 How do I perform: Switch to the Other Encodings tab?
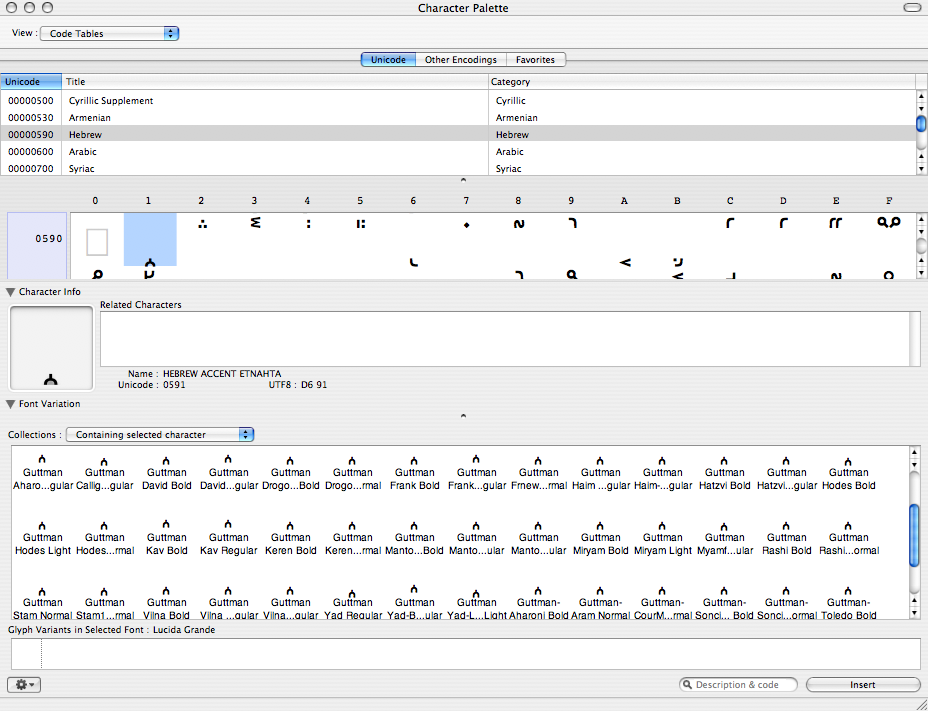click(460, 60)
